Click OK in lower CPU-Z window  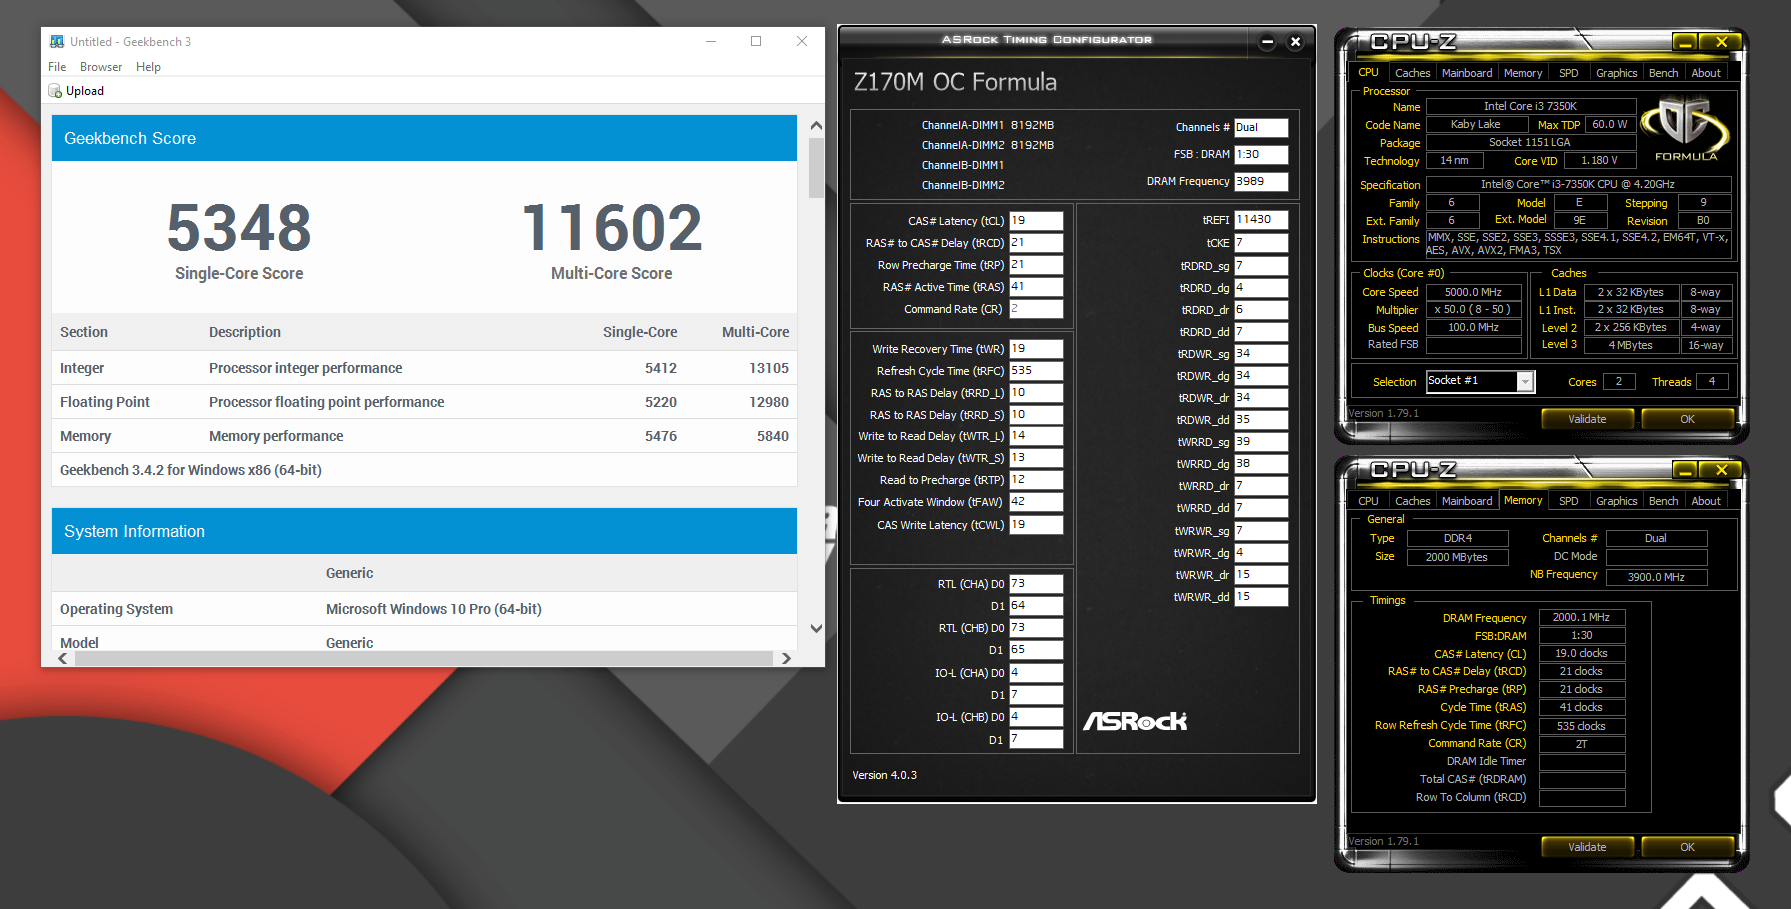1687,847
